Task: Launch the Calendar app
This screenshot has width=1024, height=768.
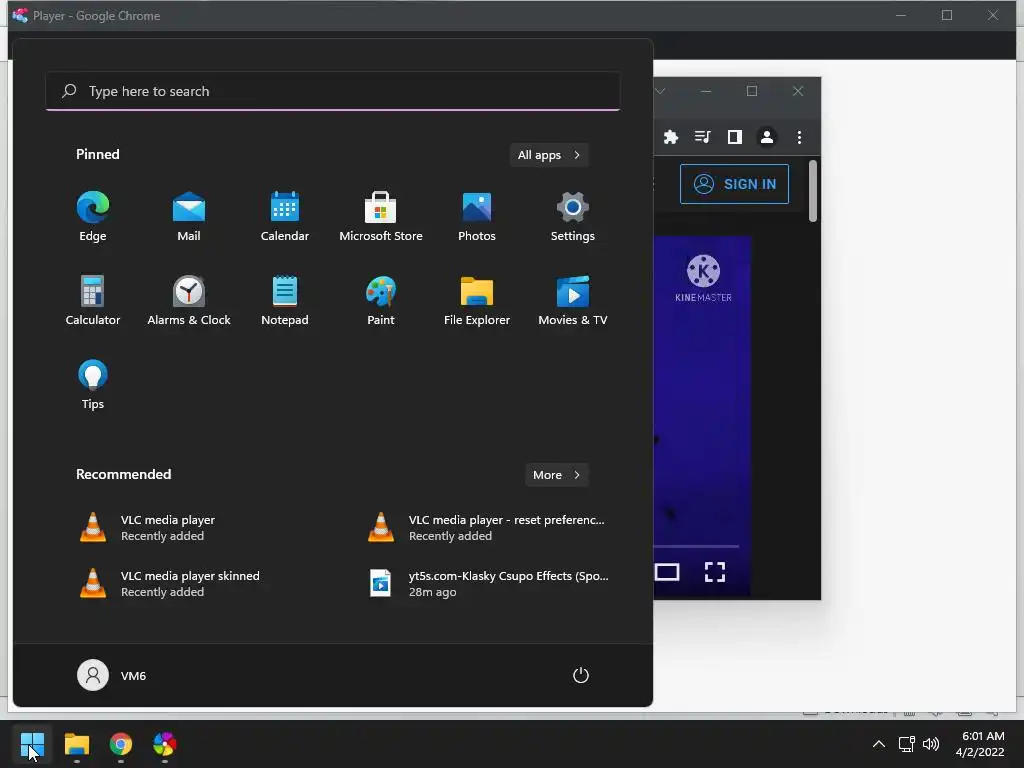Action: click(x=285, y=217)
